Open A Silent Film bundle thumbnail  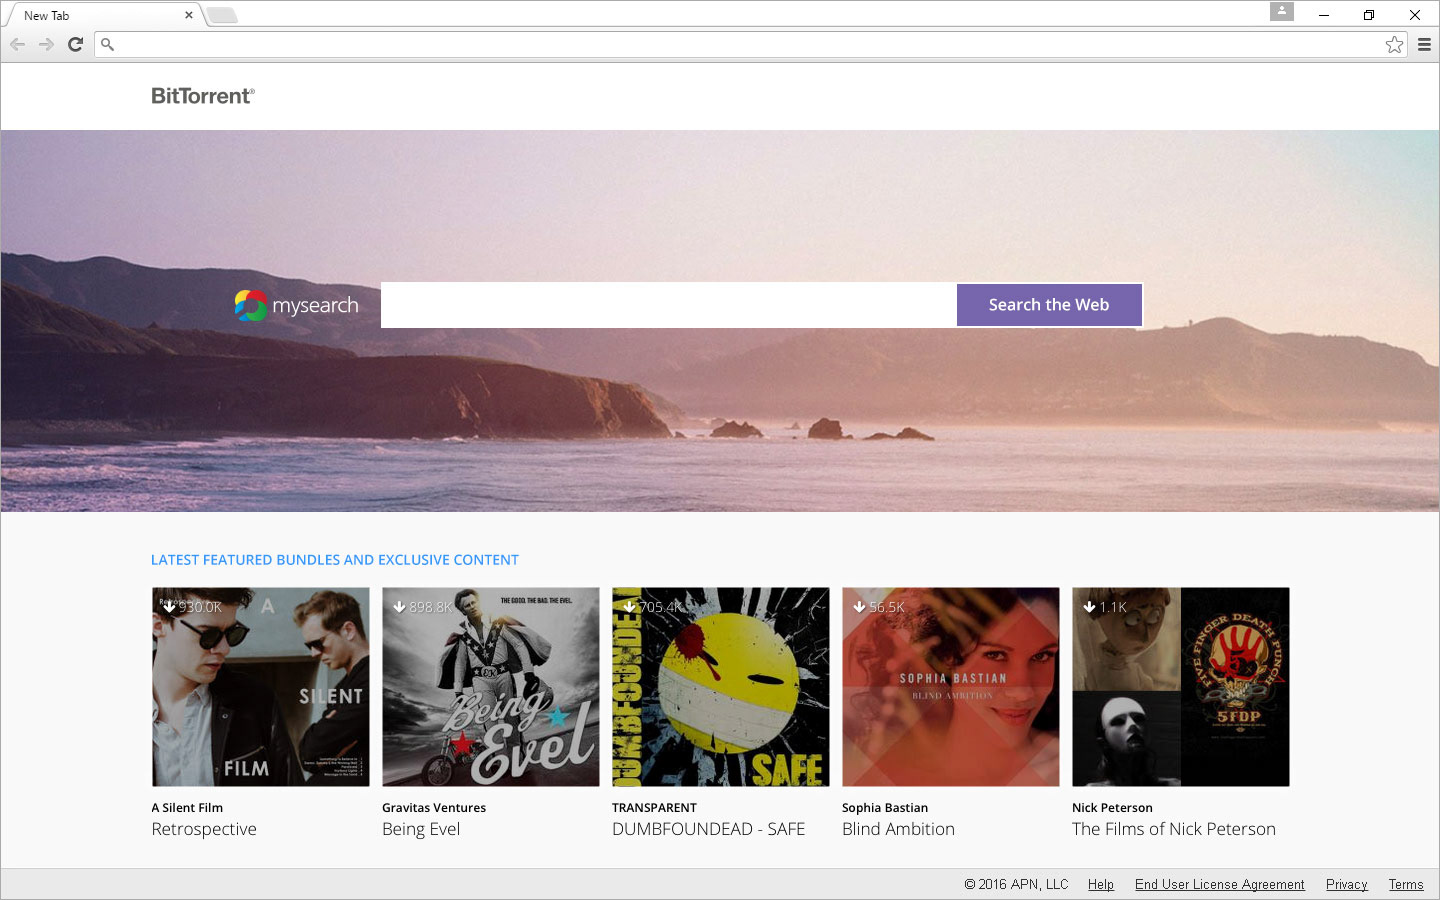260,686
